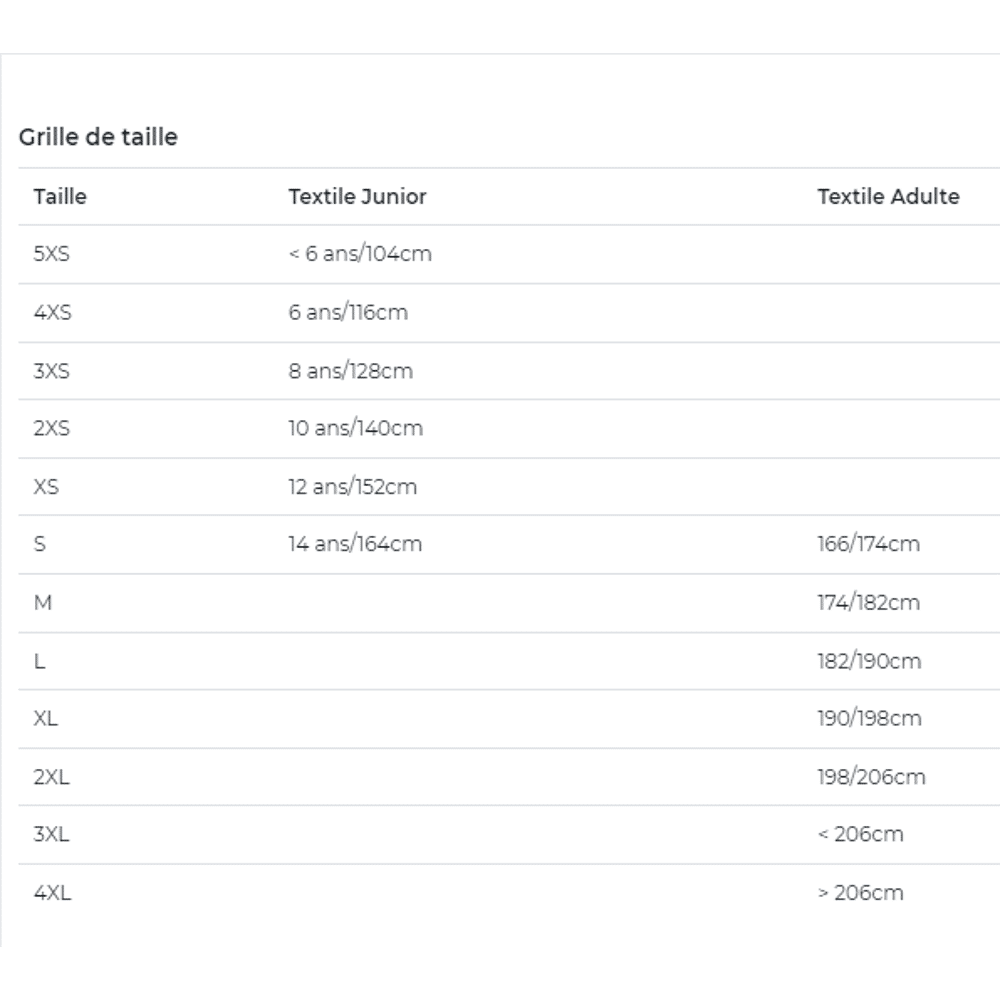Select the Textile Junior column header

(x=357, y=196)
